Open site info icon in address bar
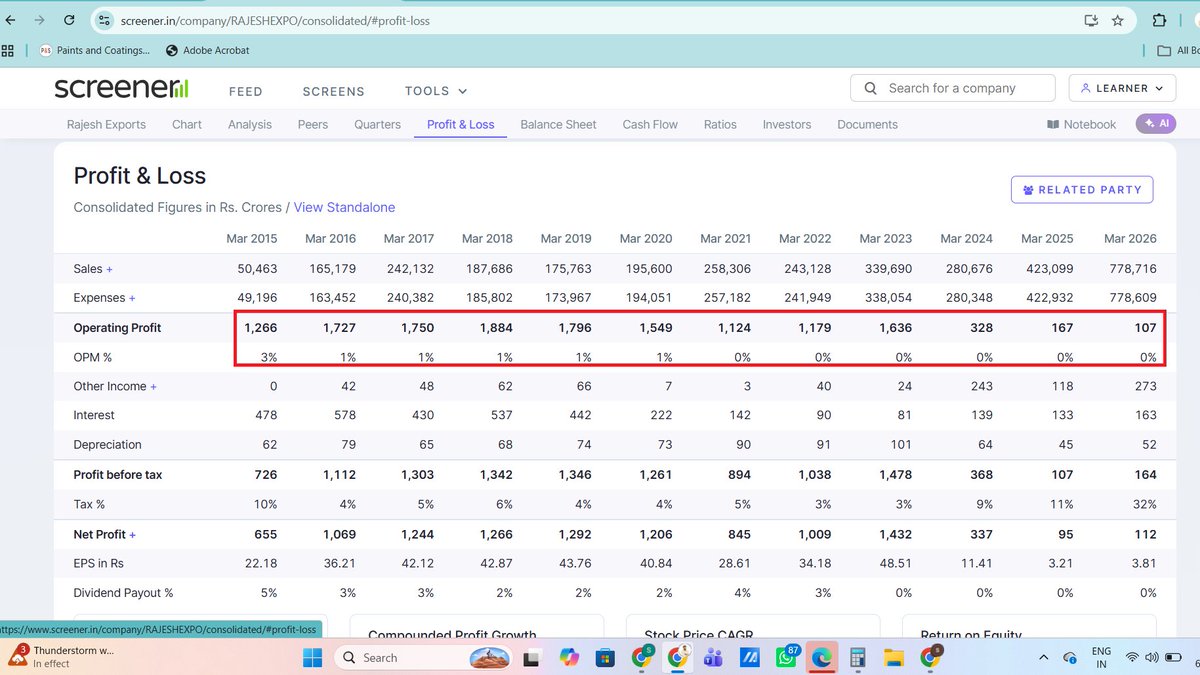Screen dimensions: 1200x675 click(104, 20)
